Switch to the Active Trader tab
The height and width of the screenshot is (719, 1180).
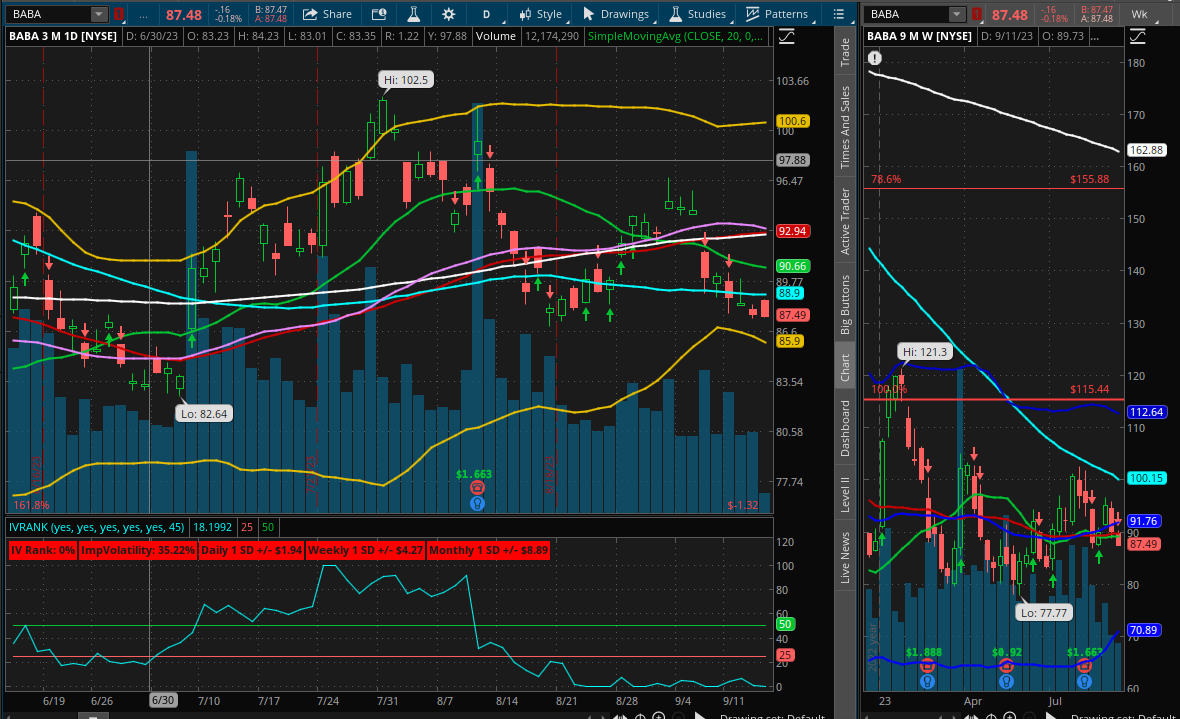(x=845, y=221)
